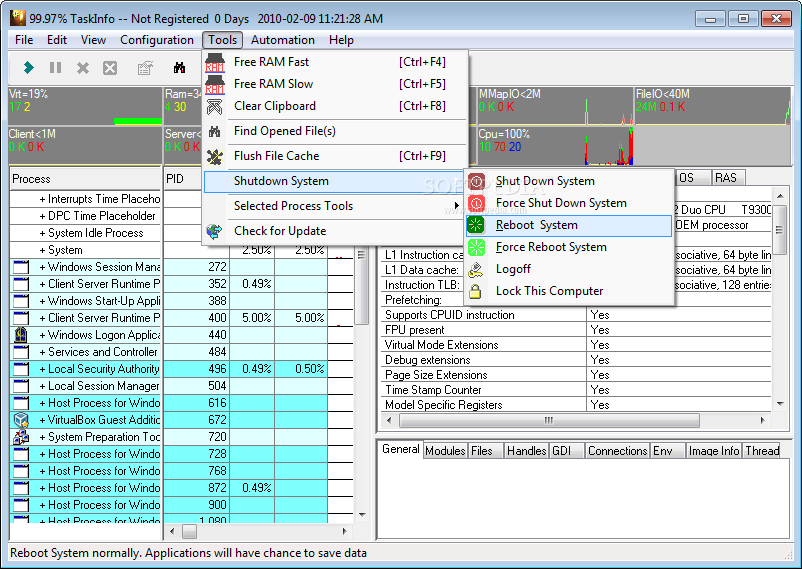
Task: Open the Shutdown System submenu
Action: click(335, 181)
